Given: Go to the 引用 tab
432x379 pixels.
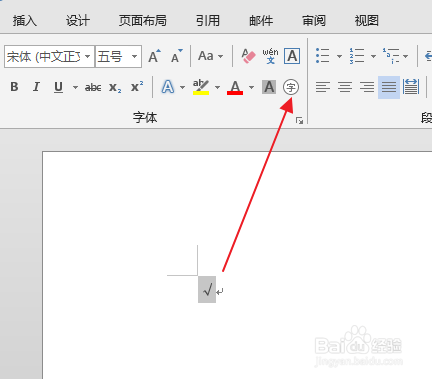Looking at the screenshot, I should (x=208, y=21).
